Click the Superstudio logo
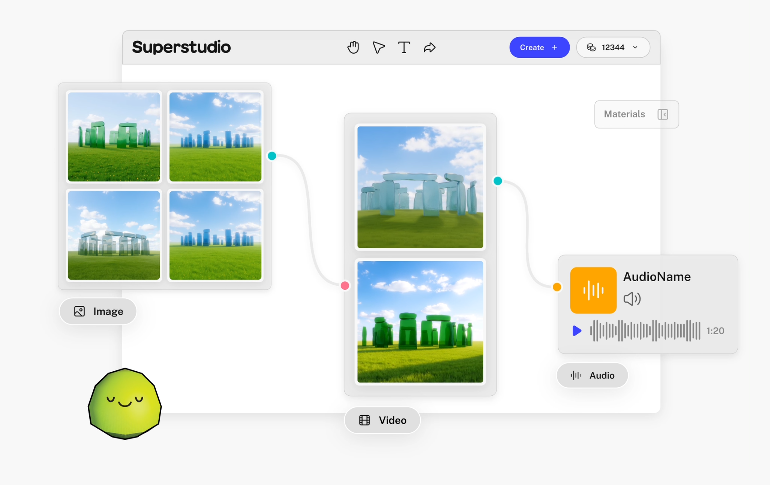This screenshot has width=770, height=485. click(181, 47)
